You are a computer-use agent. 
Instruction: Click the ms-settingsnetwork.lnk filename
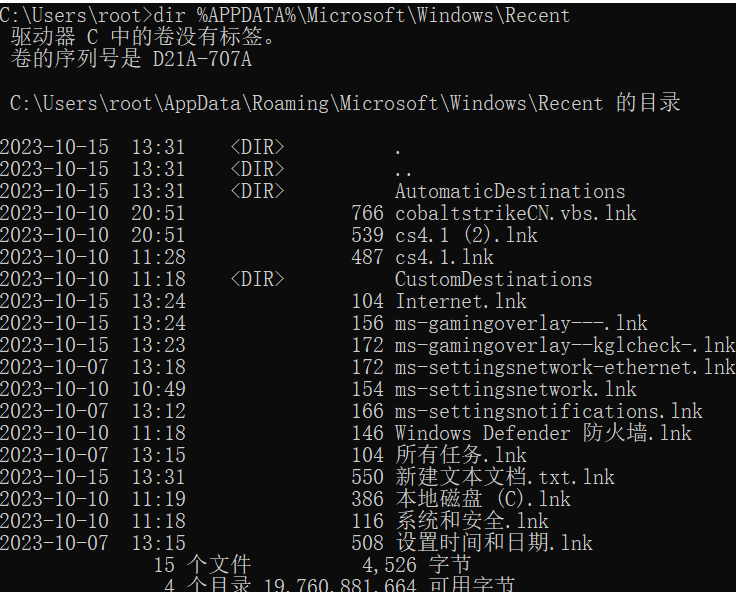(x=515, y=389)
